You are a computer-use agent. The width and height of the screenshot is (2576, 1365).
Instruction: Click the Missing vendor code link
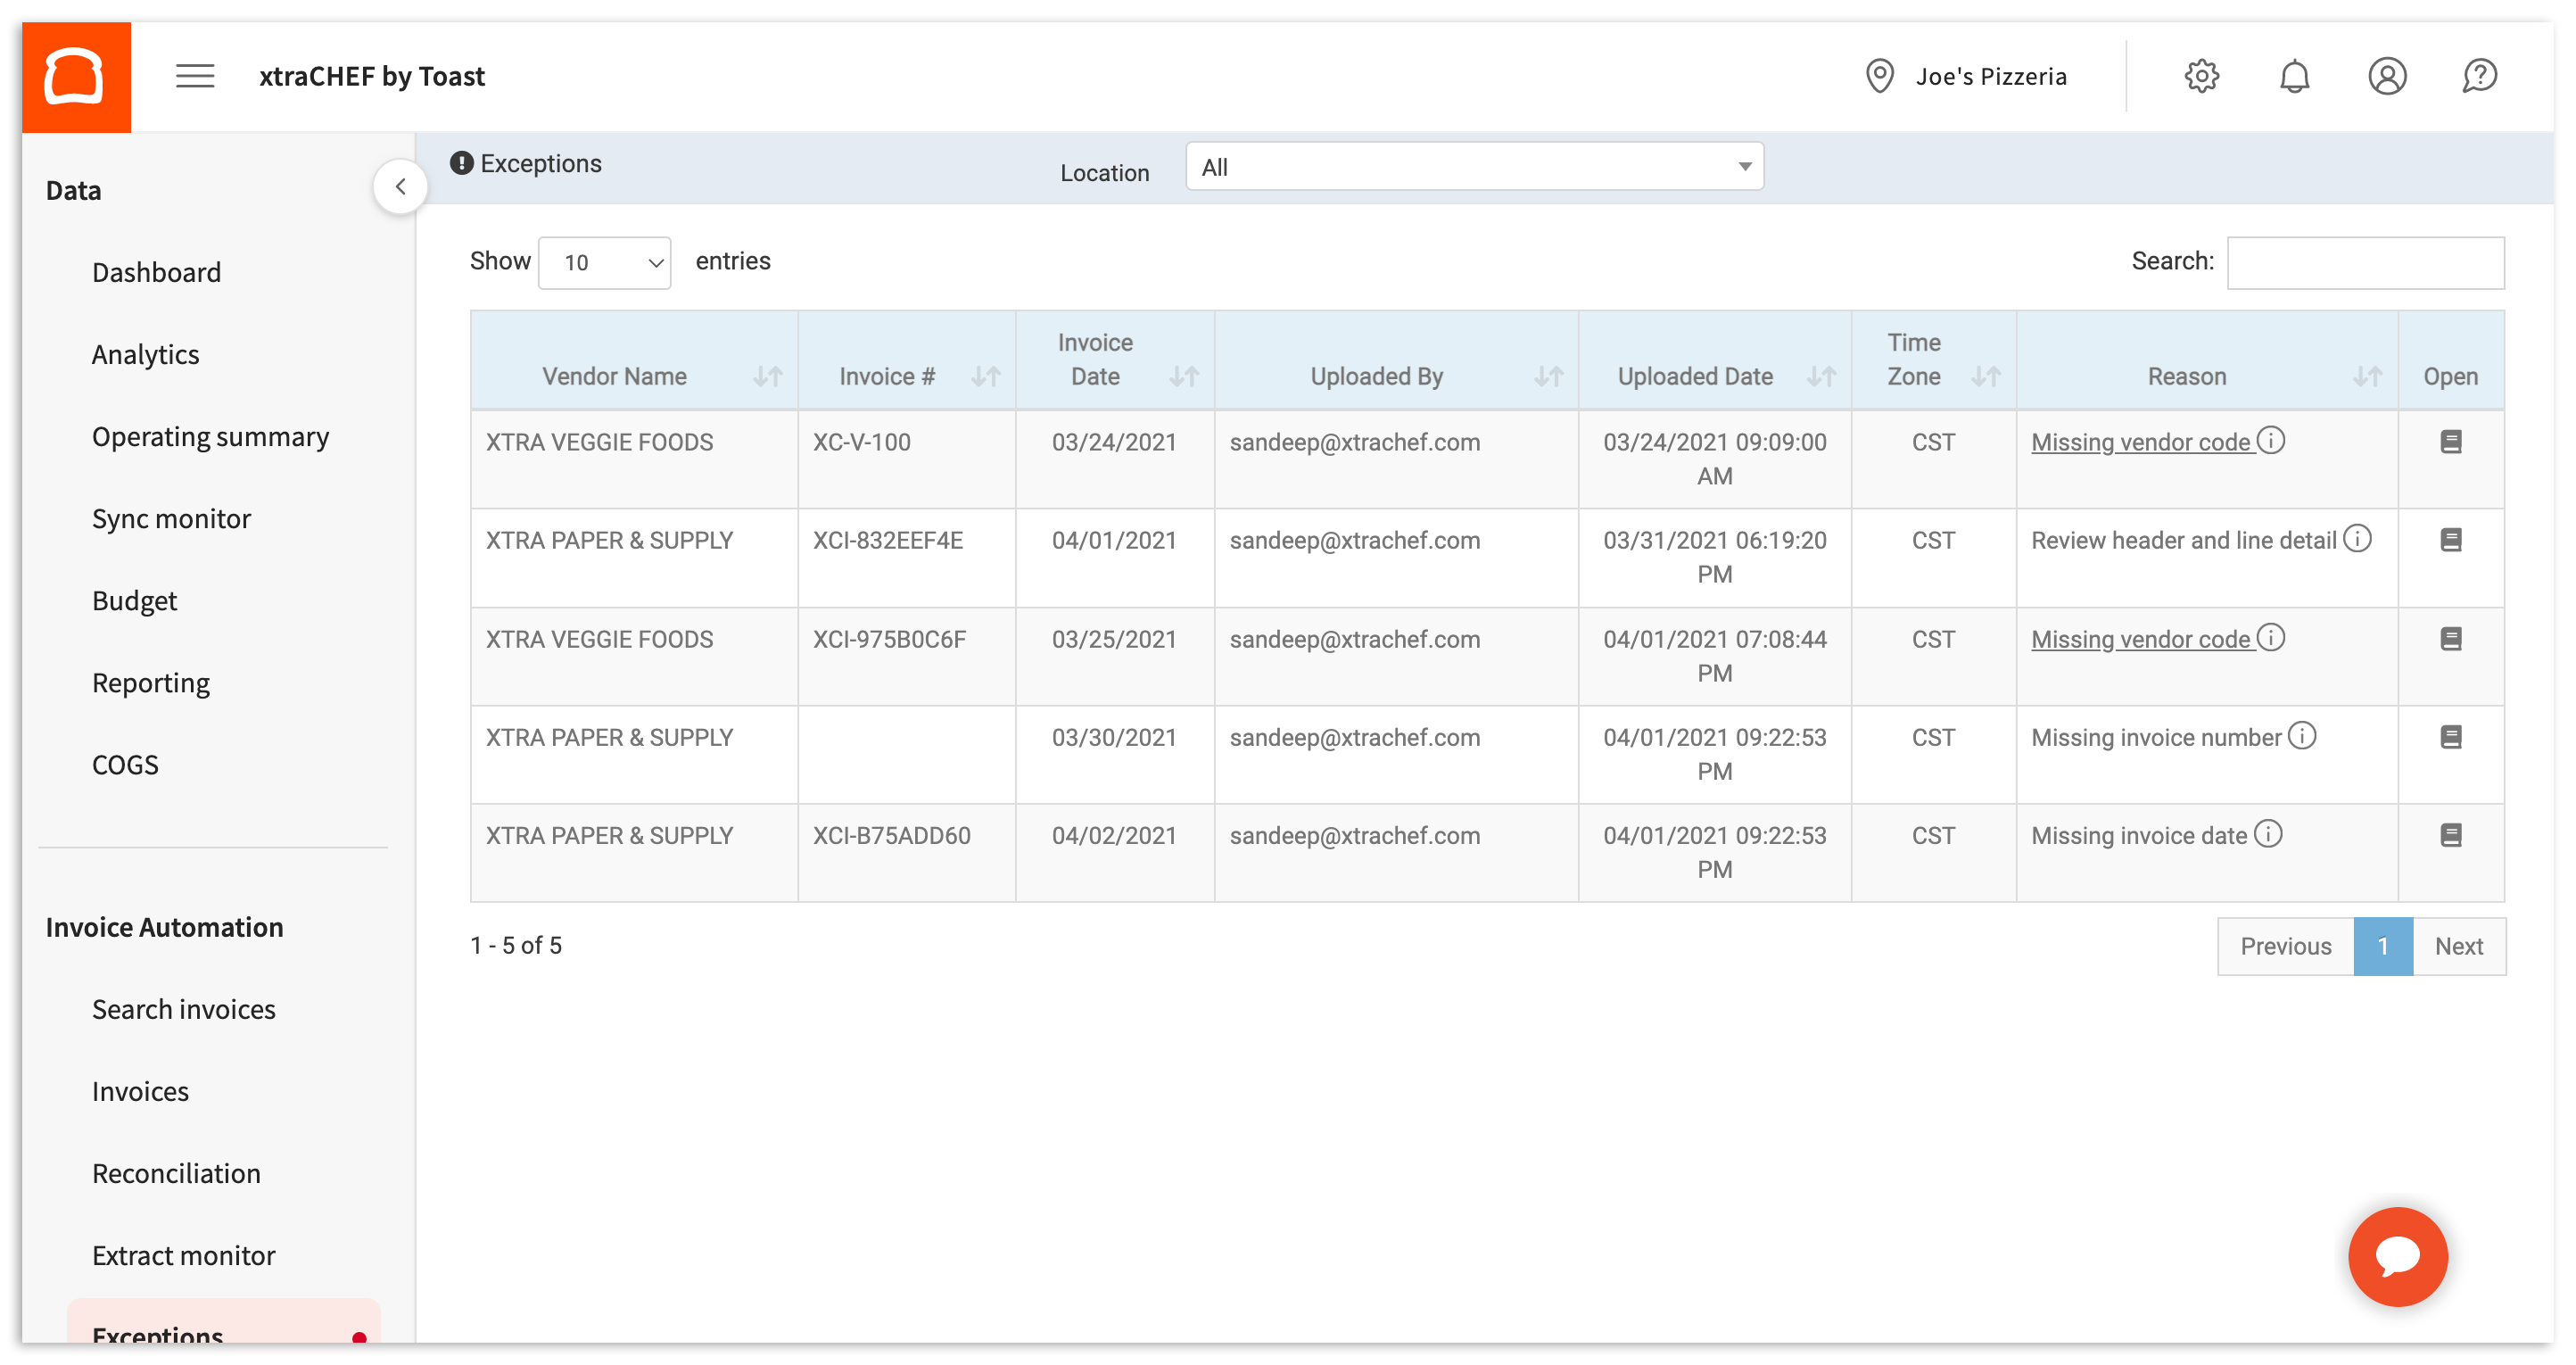pos(2140,441)
